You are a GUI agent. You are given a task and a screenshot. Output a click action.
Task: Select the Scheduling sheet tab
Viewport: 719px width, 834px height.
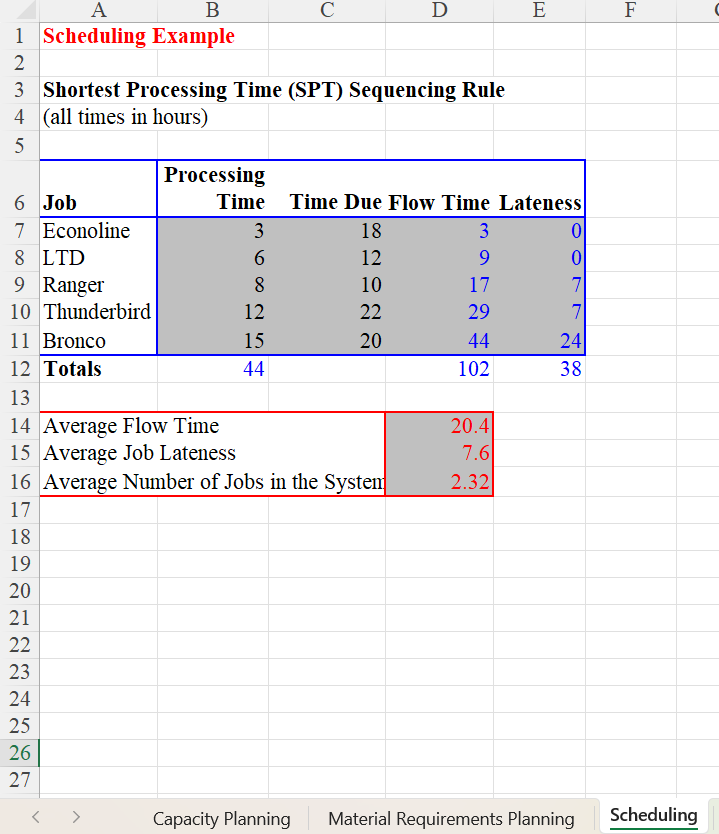(653, 815)
